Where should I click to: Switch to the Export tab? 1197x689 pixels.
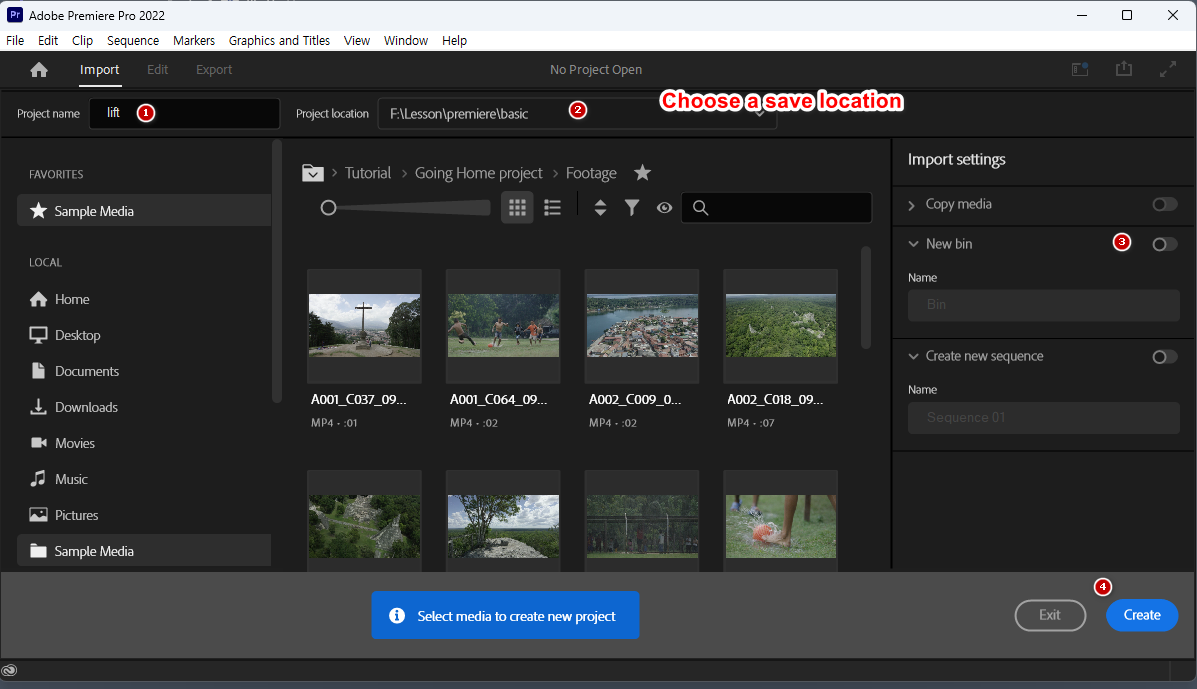(213, 70)
